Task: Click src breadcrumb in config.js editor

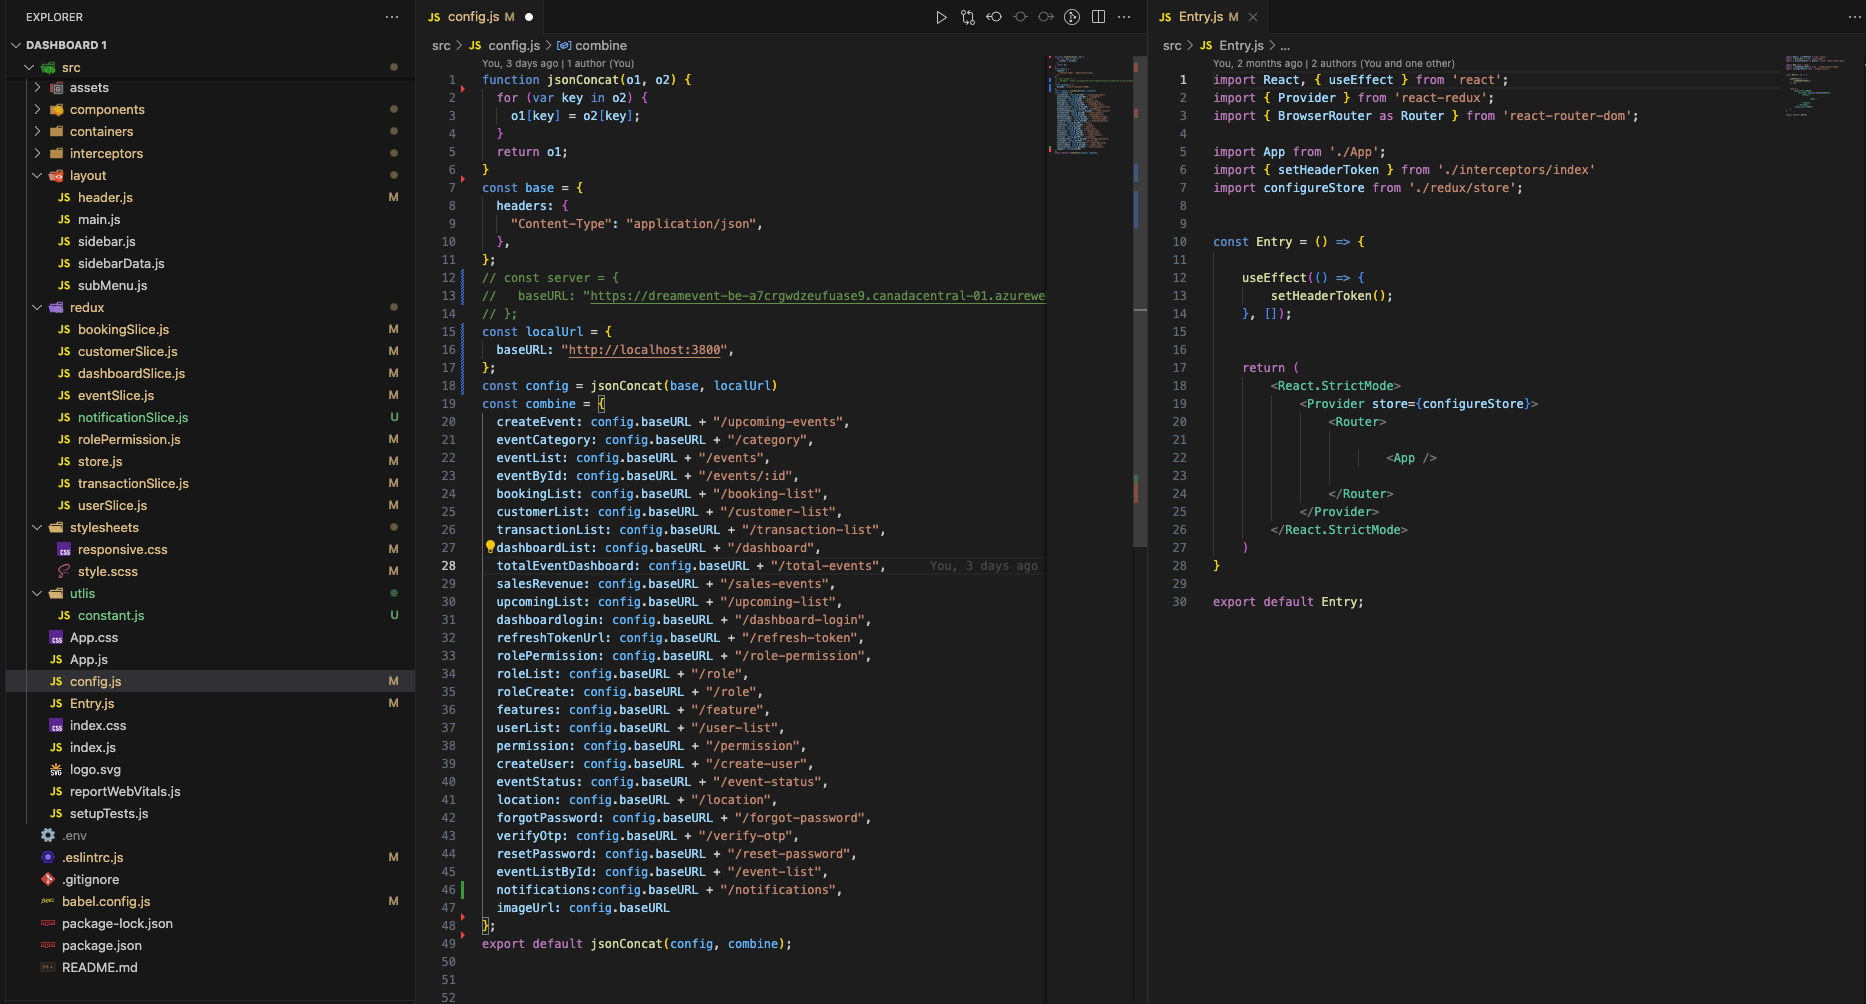Action: point(441,45)
